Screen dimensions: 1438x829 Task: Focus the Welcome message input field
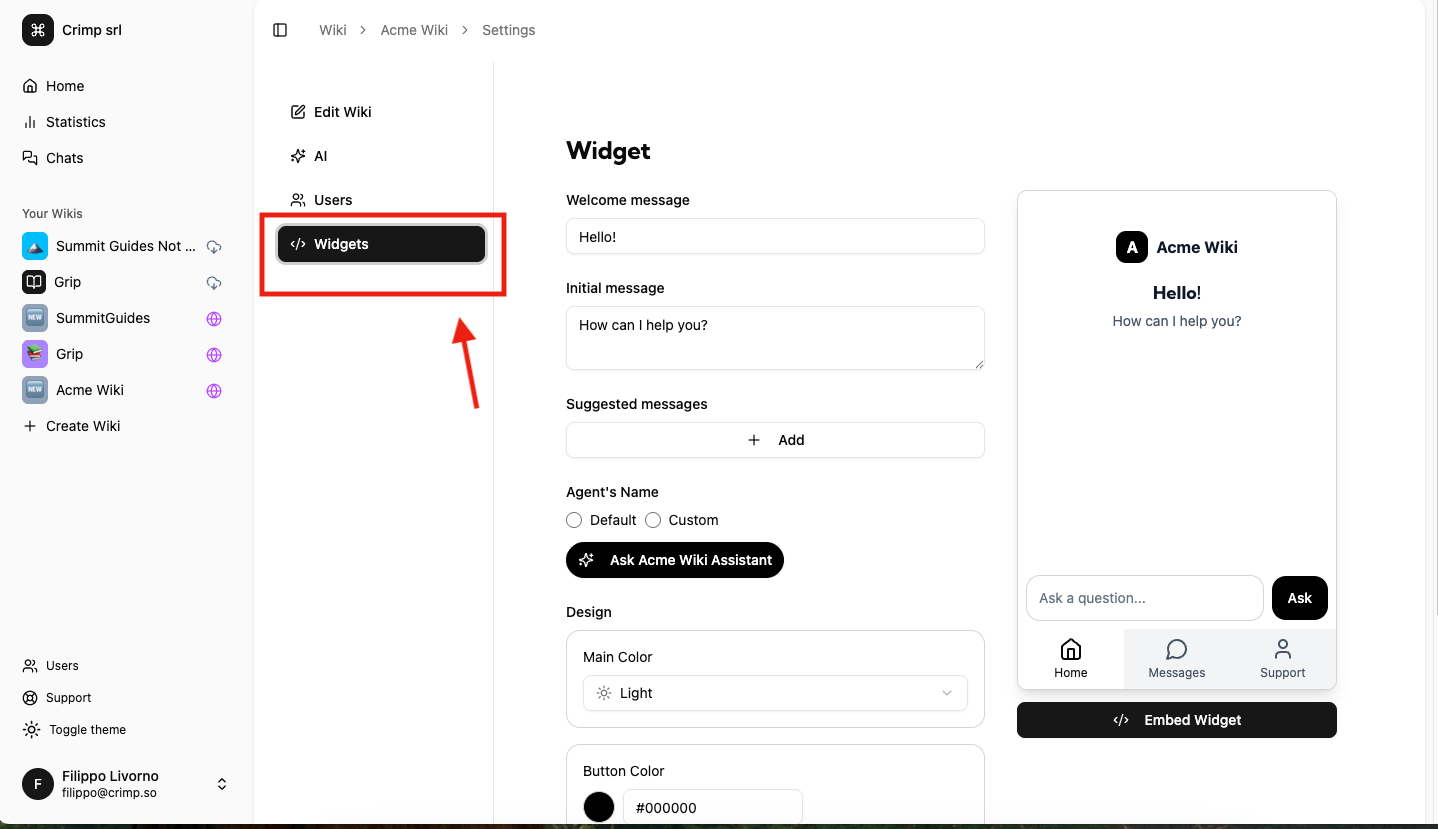tap(775, 236)
